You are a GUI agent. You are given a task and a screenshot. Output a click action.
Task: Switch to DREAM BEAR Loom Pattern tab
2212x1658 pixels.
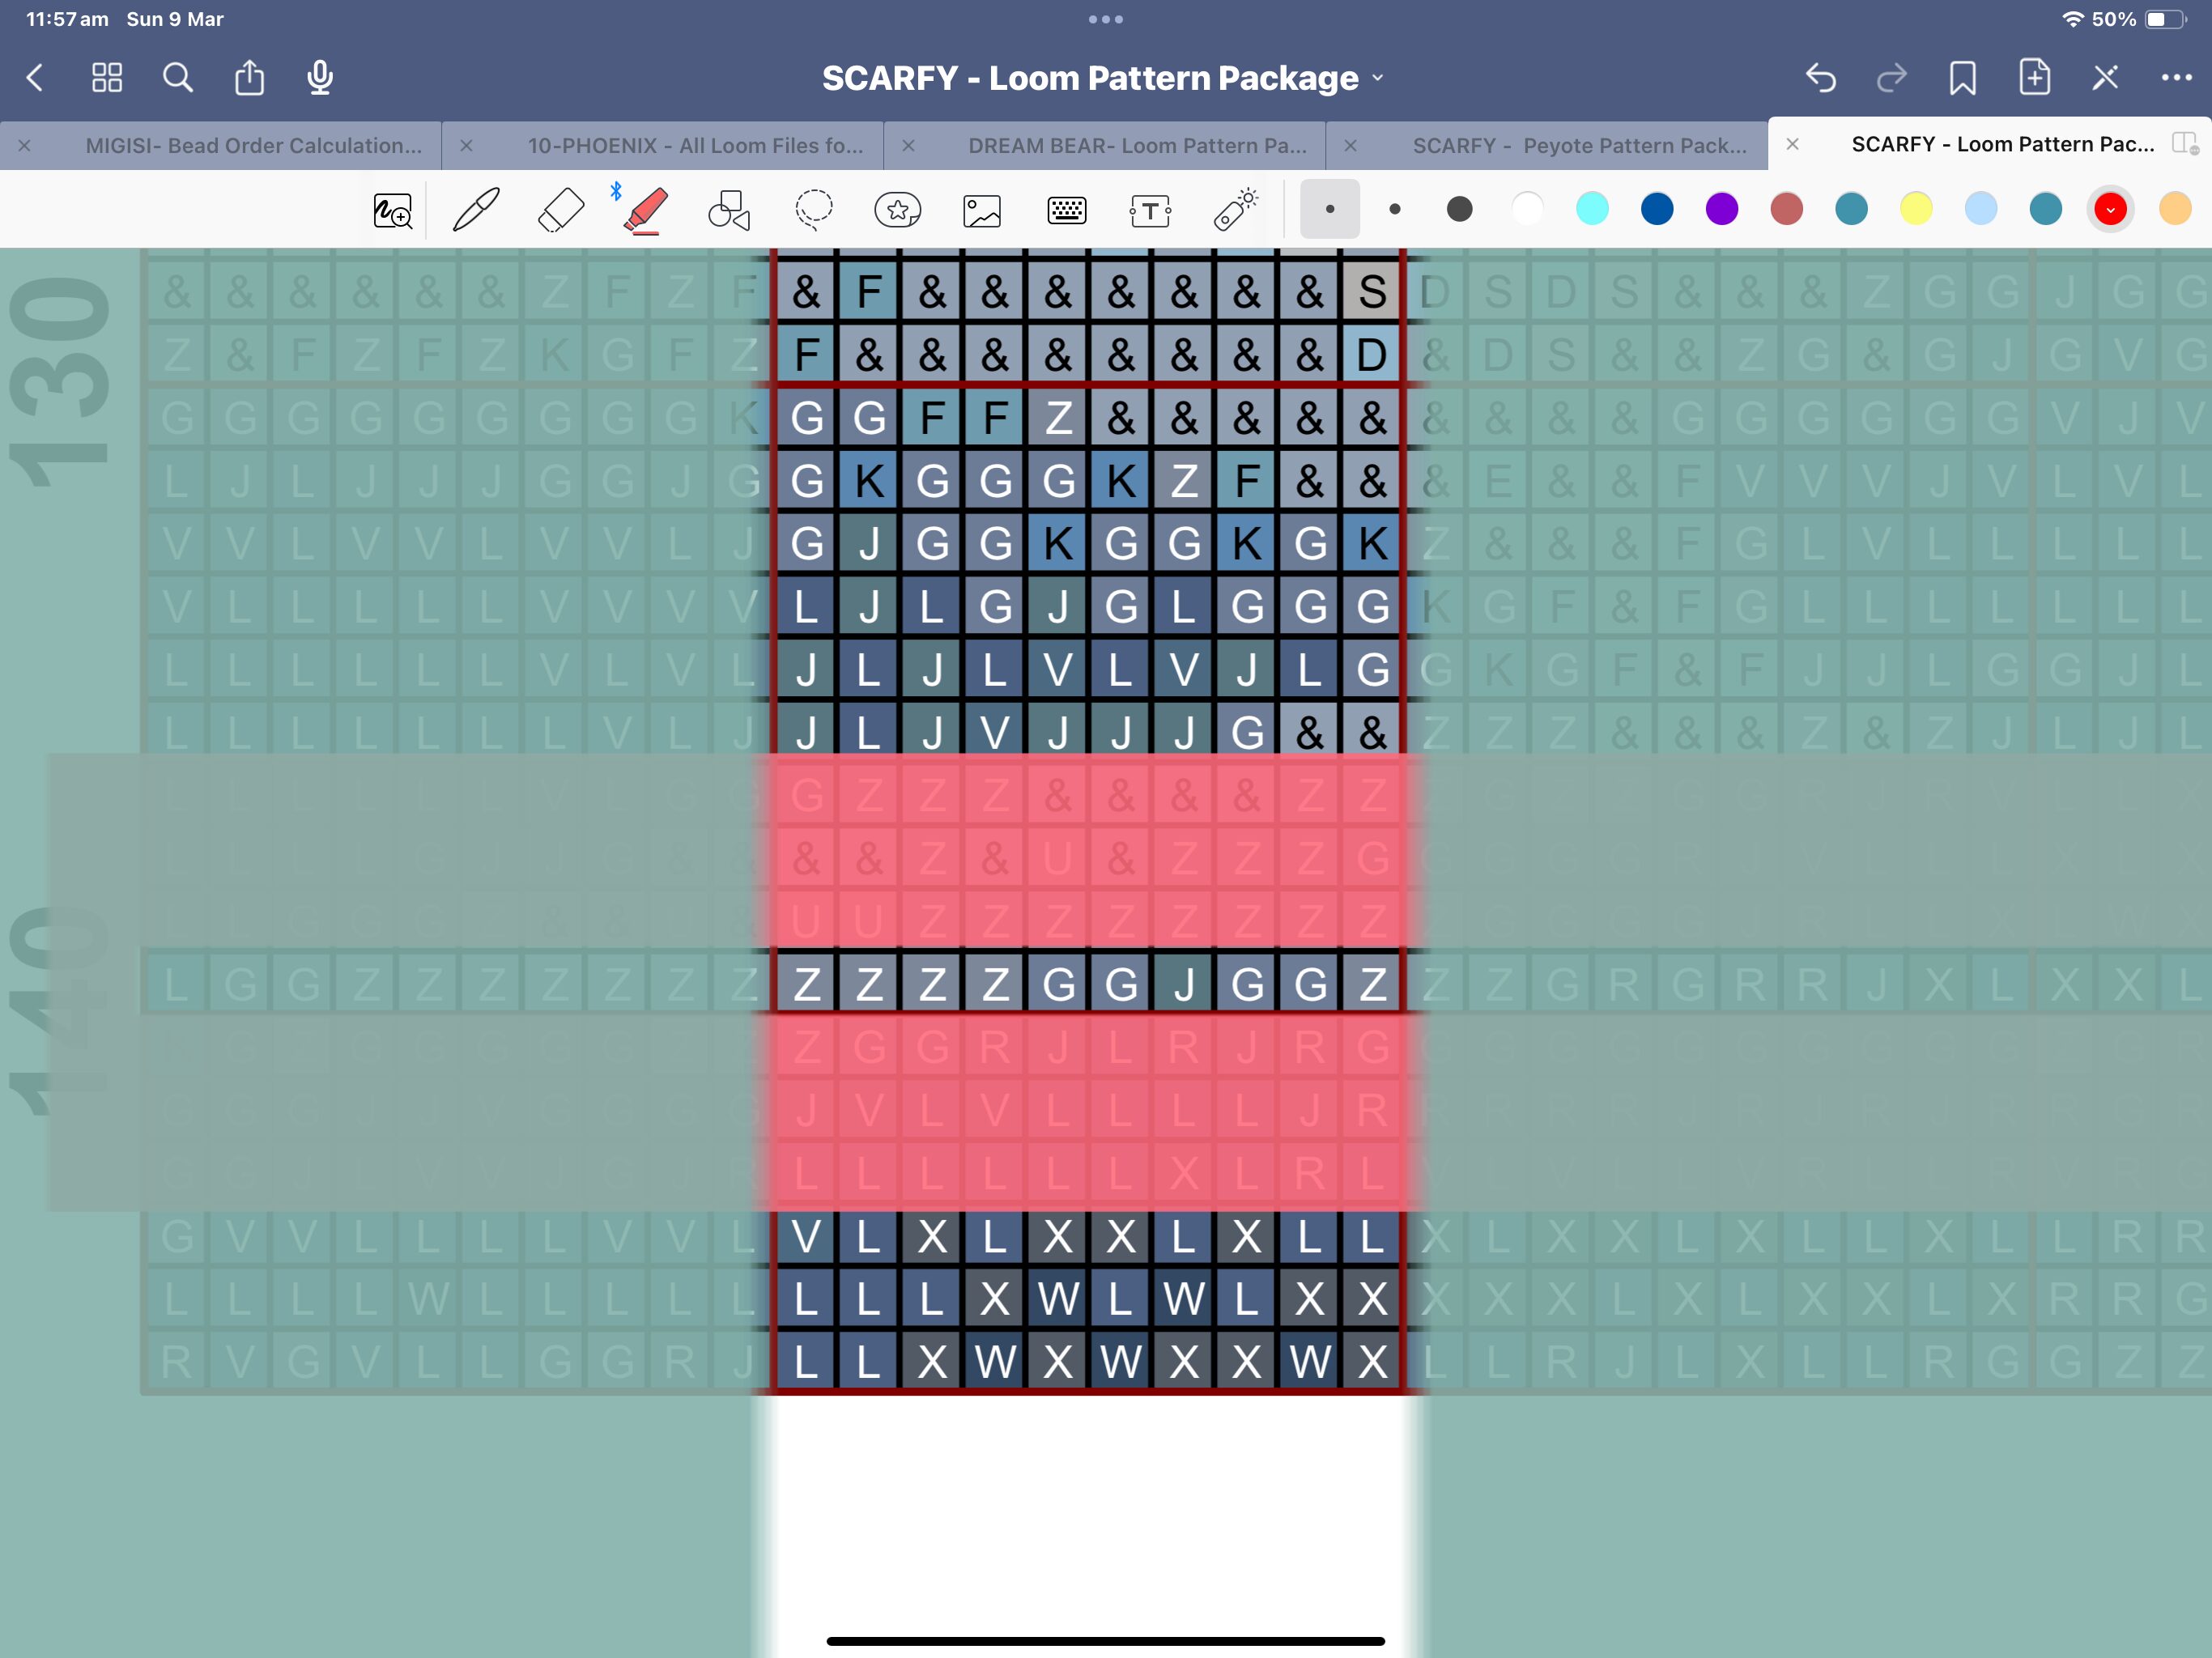click(x=1136, y=146)
